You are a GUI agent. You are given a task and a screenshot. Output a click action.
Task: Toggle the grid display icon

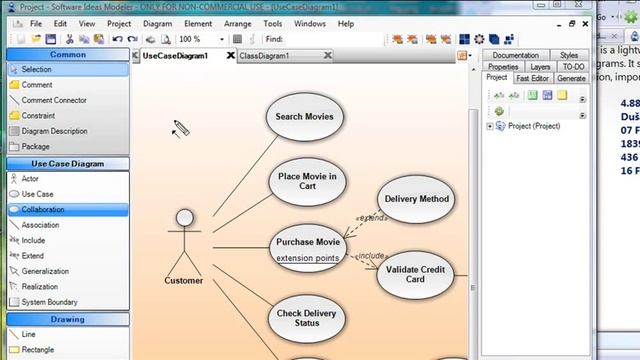[x=237, y=39]
